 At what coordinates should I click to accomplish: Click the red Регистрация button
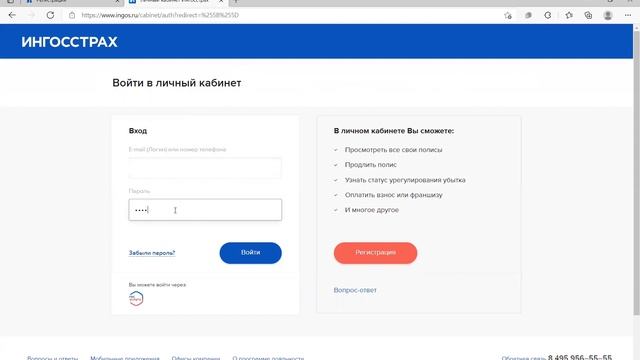pos(376,253)
